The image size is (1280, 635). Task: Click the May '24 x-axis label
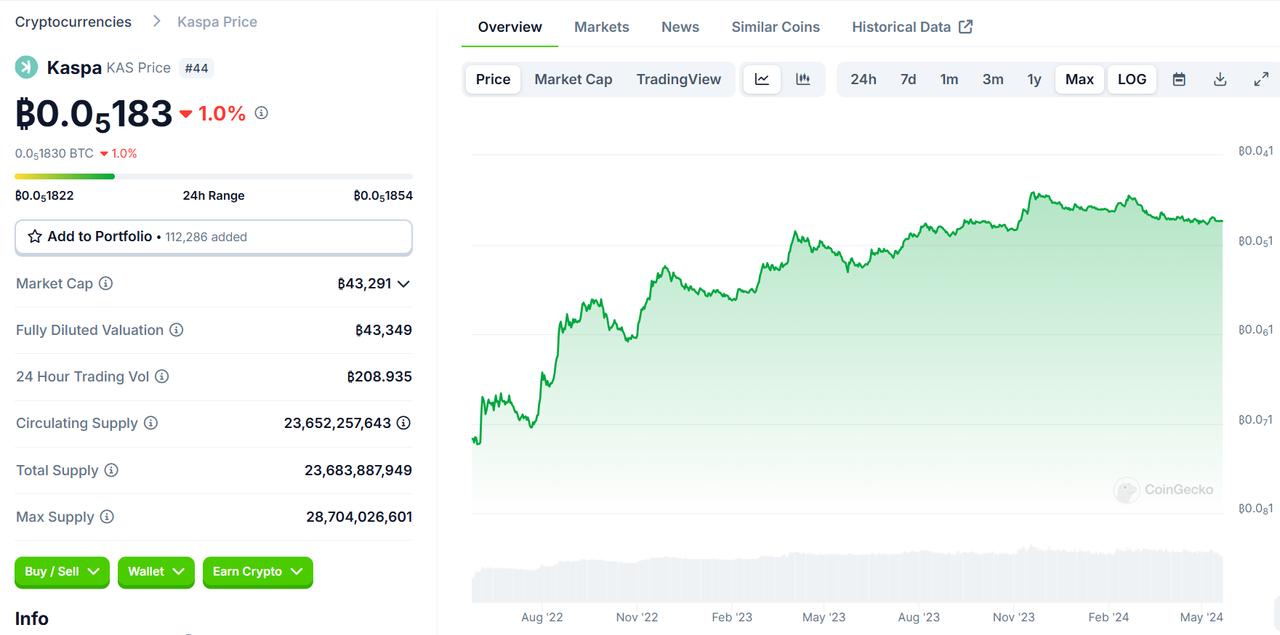click(1201, 617)
